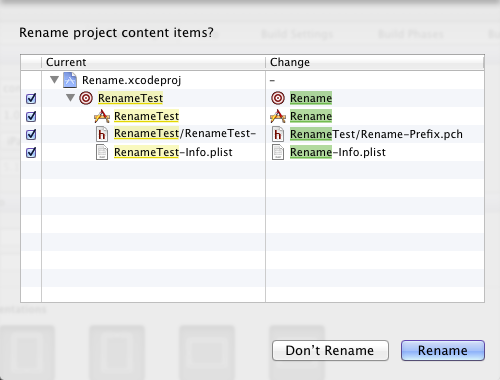Choose Don't Rename
The width and height of the screenshot is (500, 380).
pyautogui.click(x=330, y=350)
